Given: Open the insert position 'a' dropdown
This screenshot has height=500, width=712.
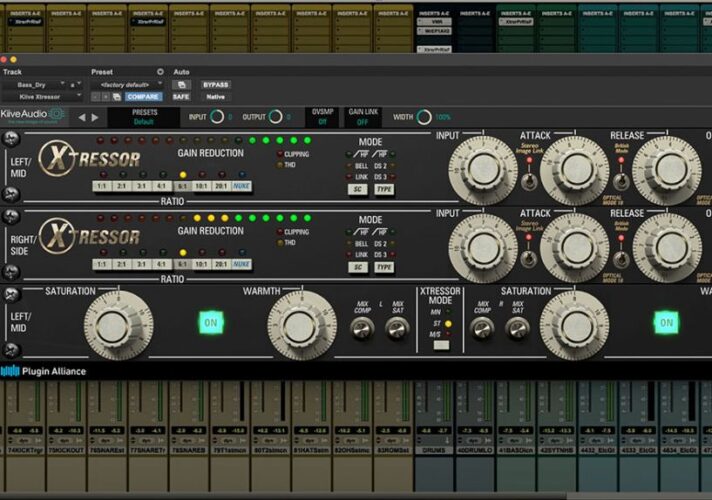Looking at the screenshot, I should tap(75, 85).
